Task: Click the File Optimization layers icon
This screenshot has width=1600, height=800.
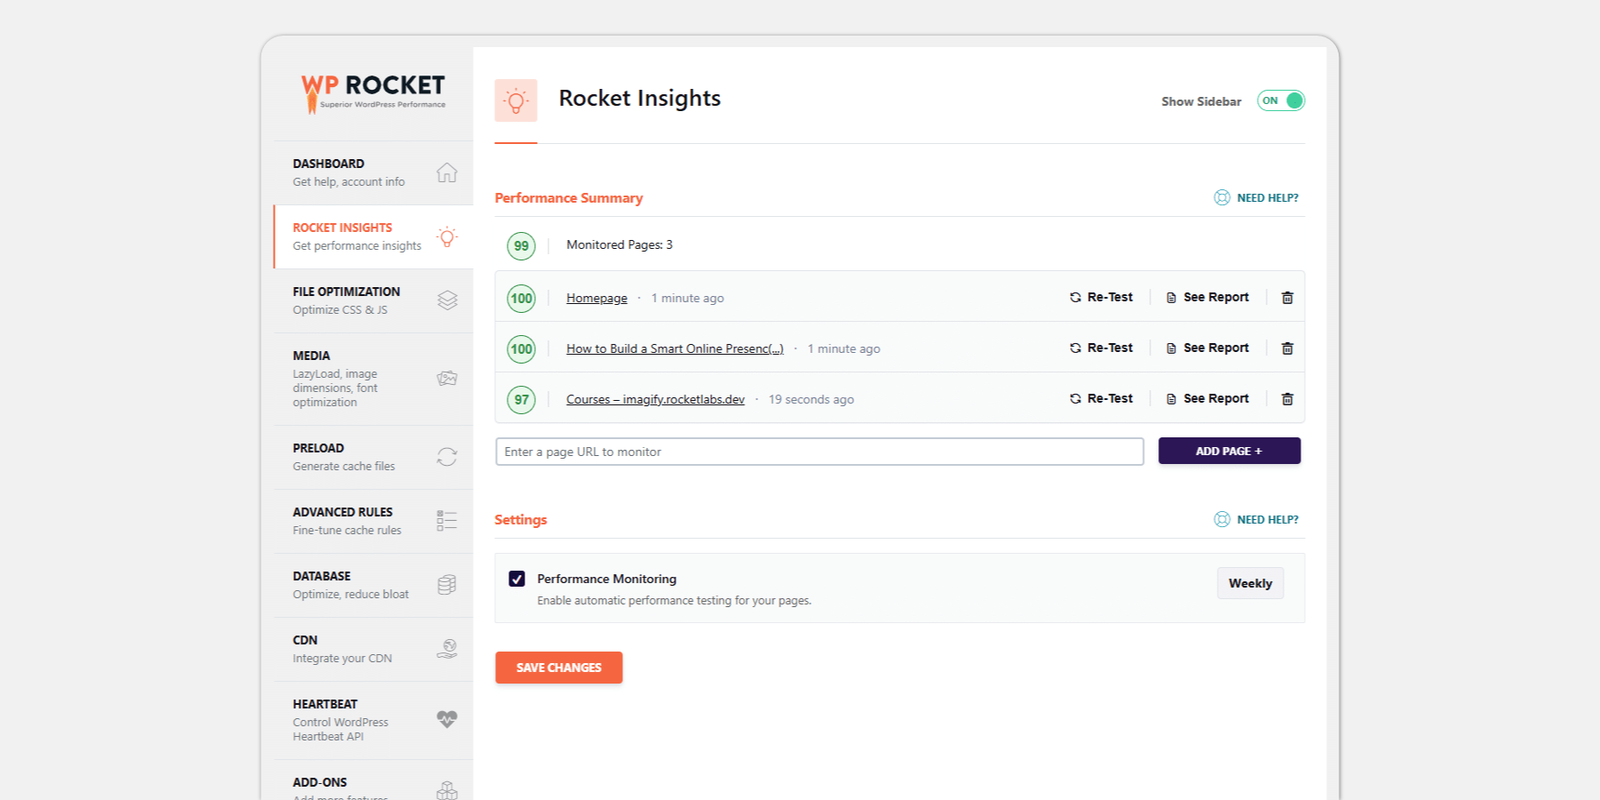Action: point(447,300)
